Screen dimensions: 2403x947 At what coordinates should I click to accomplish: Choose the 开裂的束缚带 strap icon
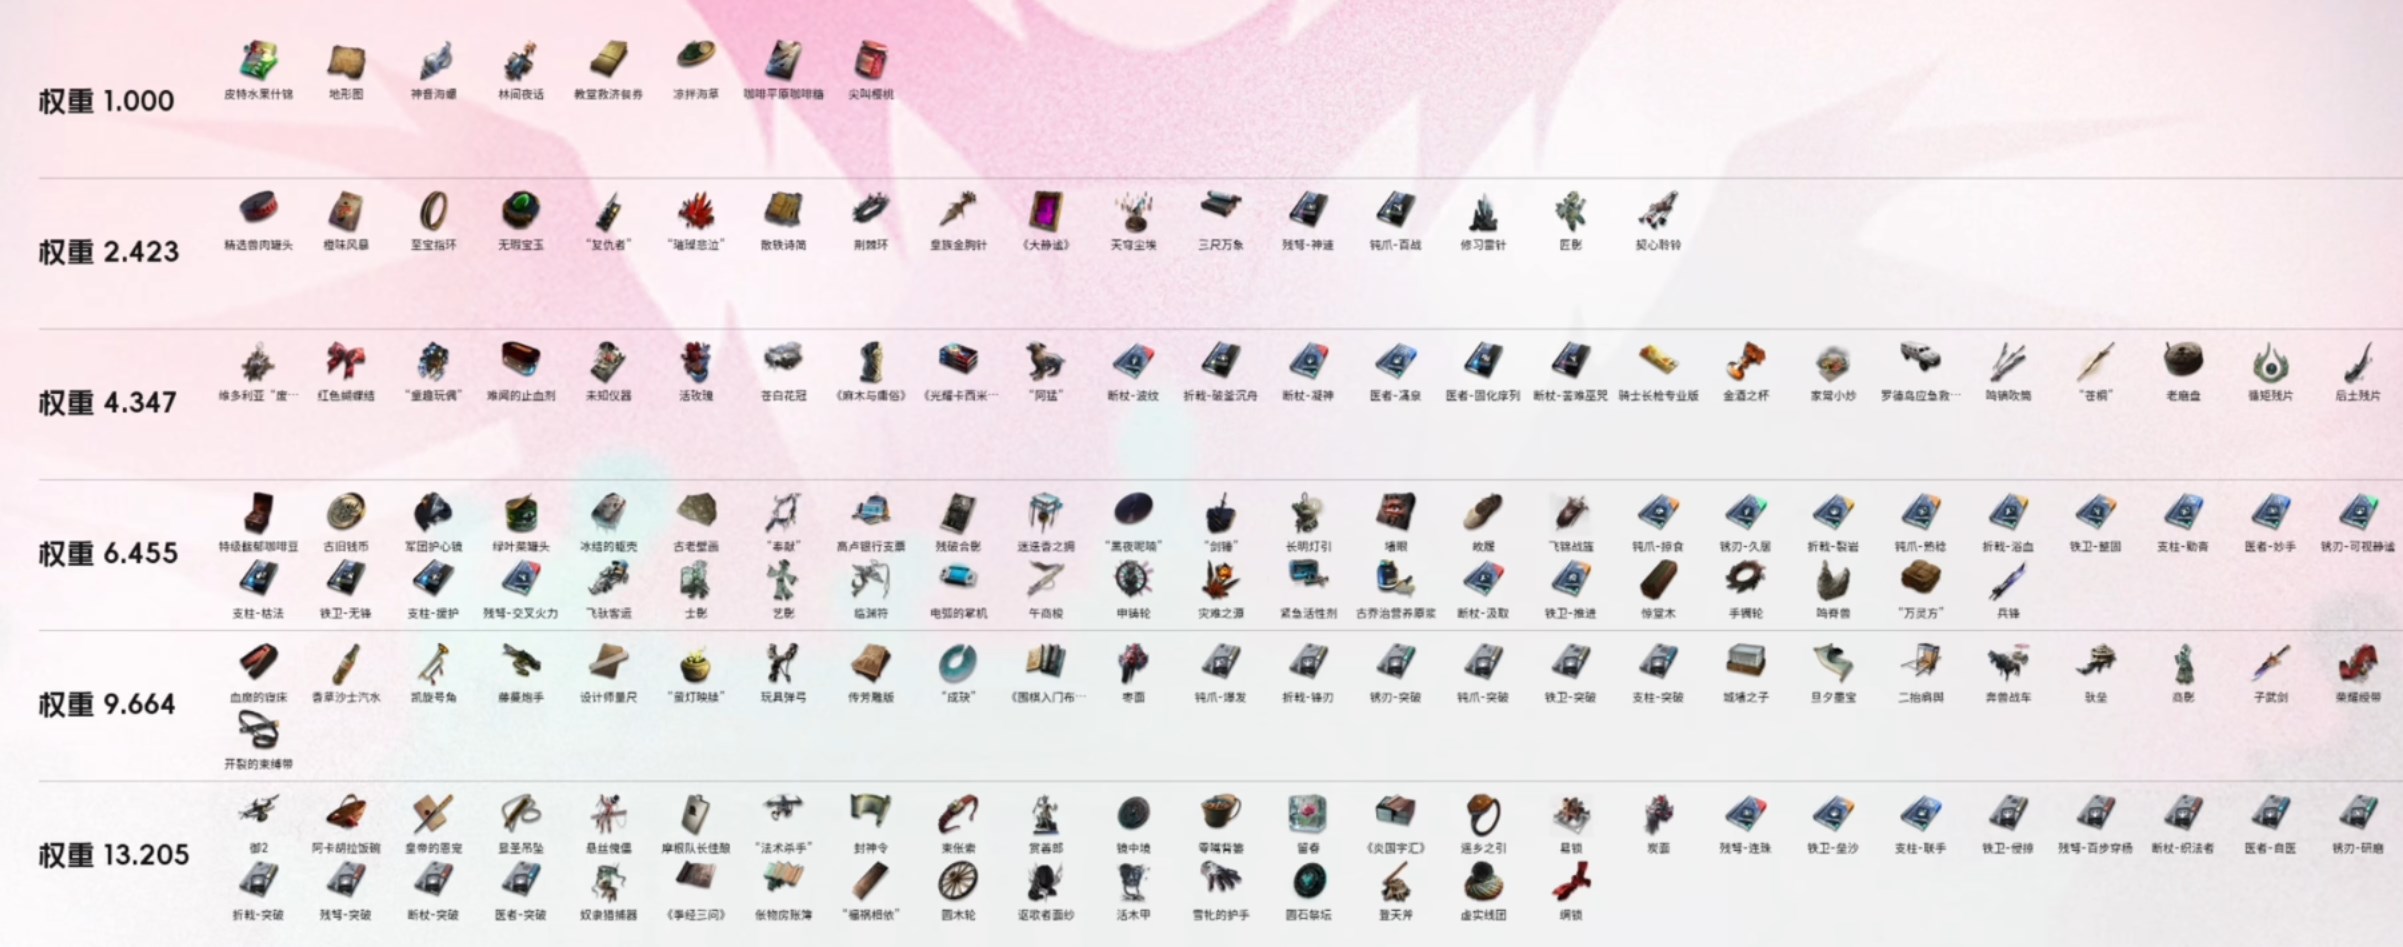click(x=259, y=730)
